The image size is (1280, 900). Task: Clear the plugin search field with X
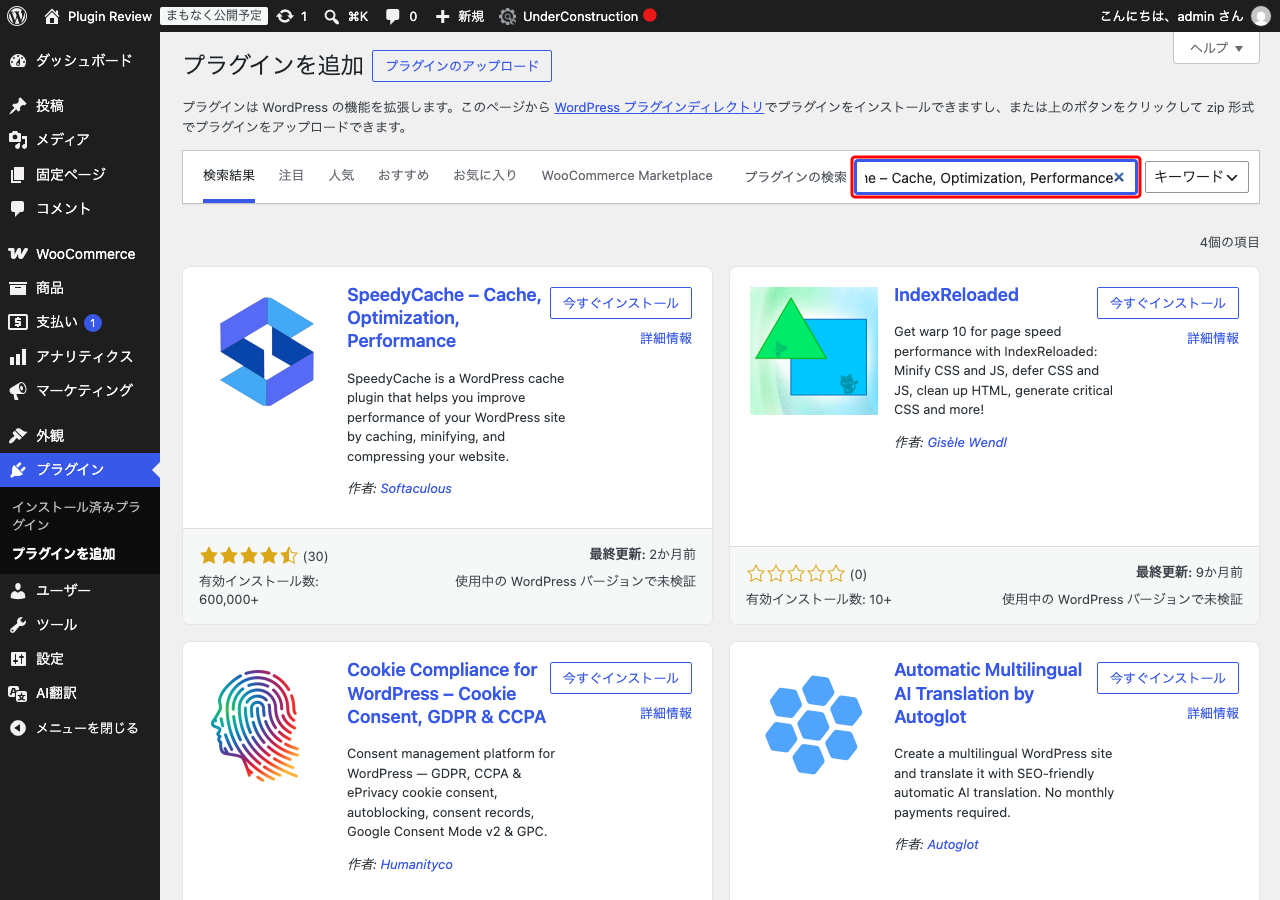coord(1119,177)
